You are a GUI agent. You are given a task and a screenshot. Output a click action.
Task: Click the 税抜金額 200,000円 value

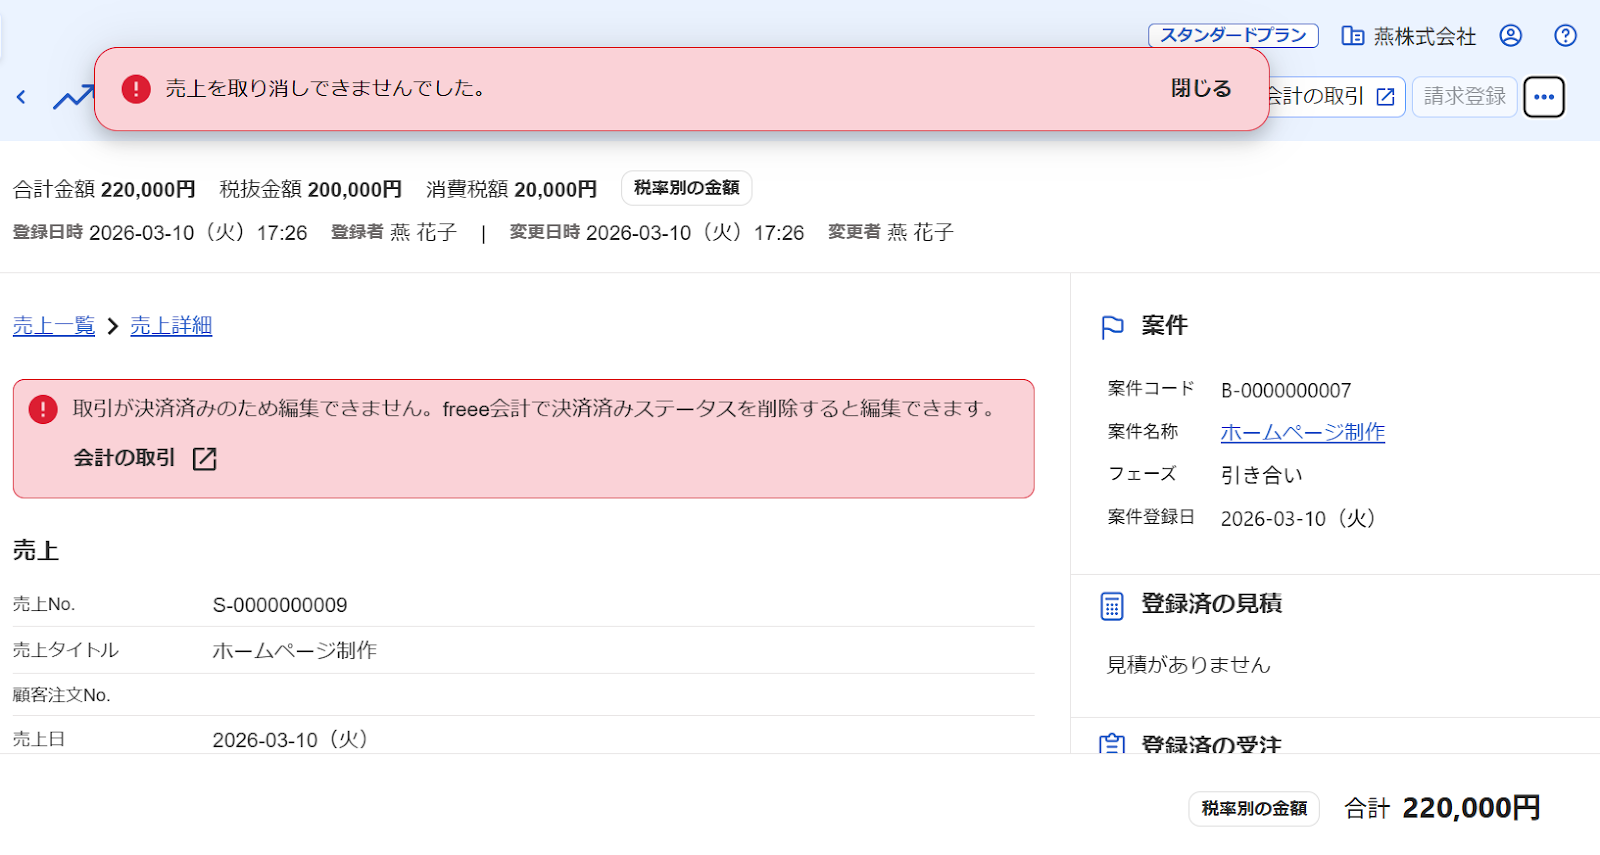[354, 189]
